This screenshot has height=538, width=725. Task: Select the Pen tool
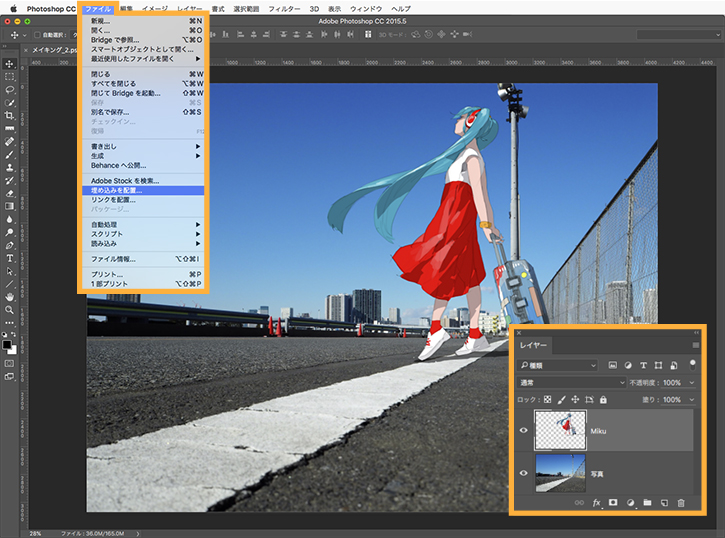[x=10, y=245]
